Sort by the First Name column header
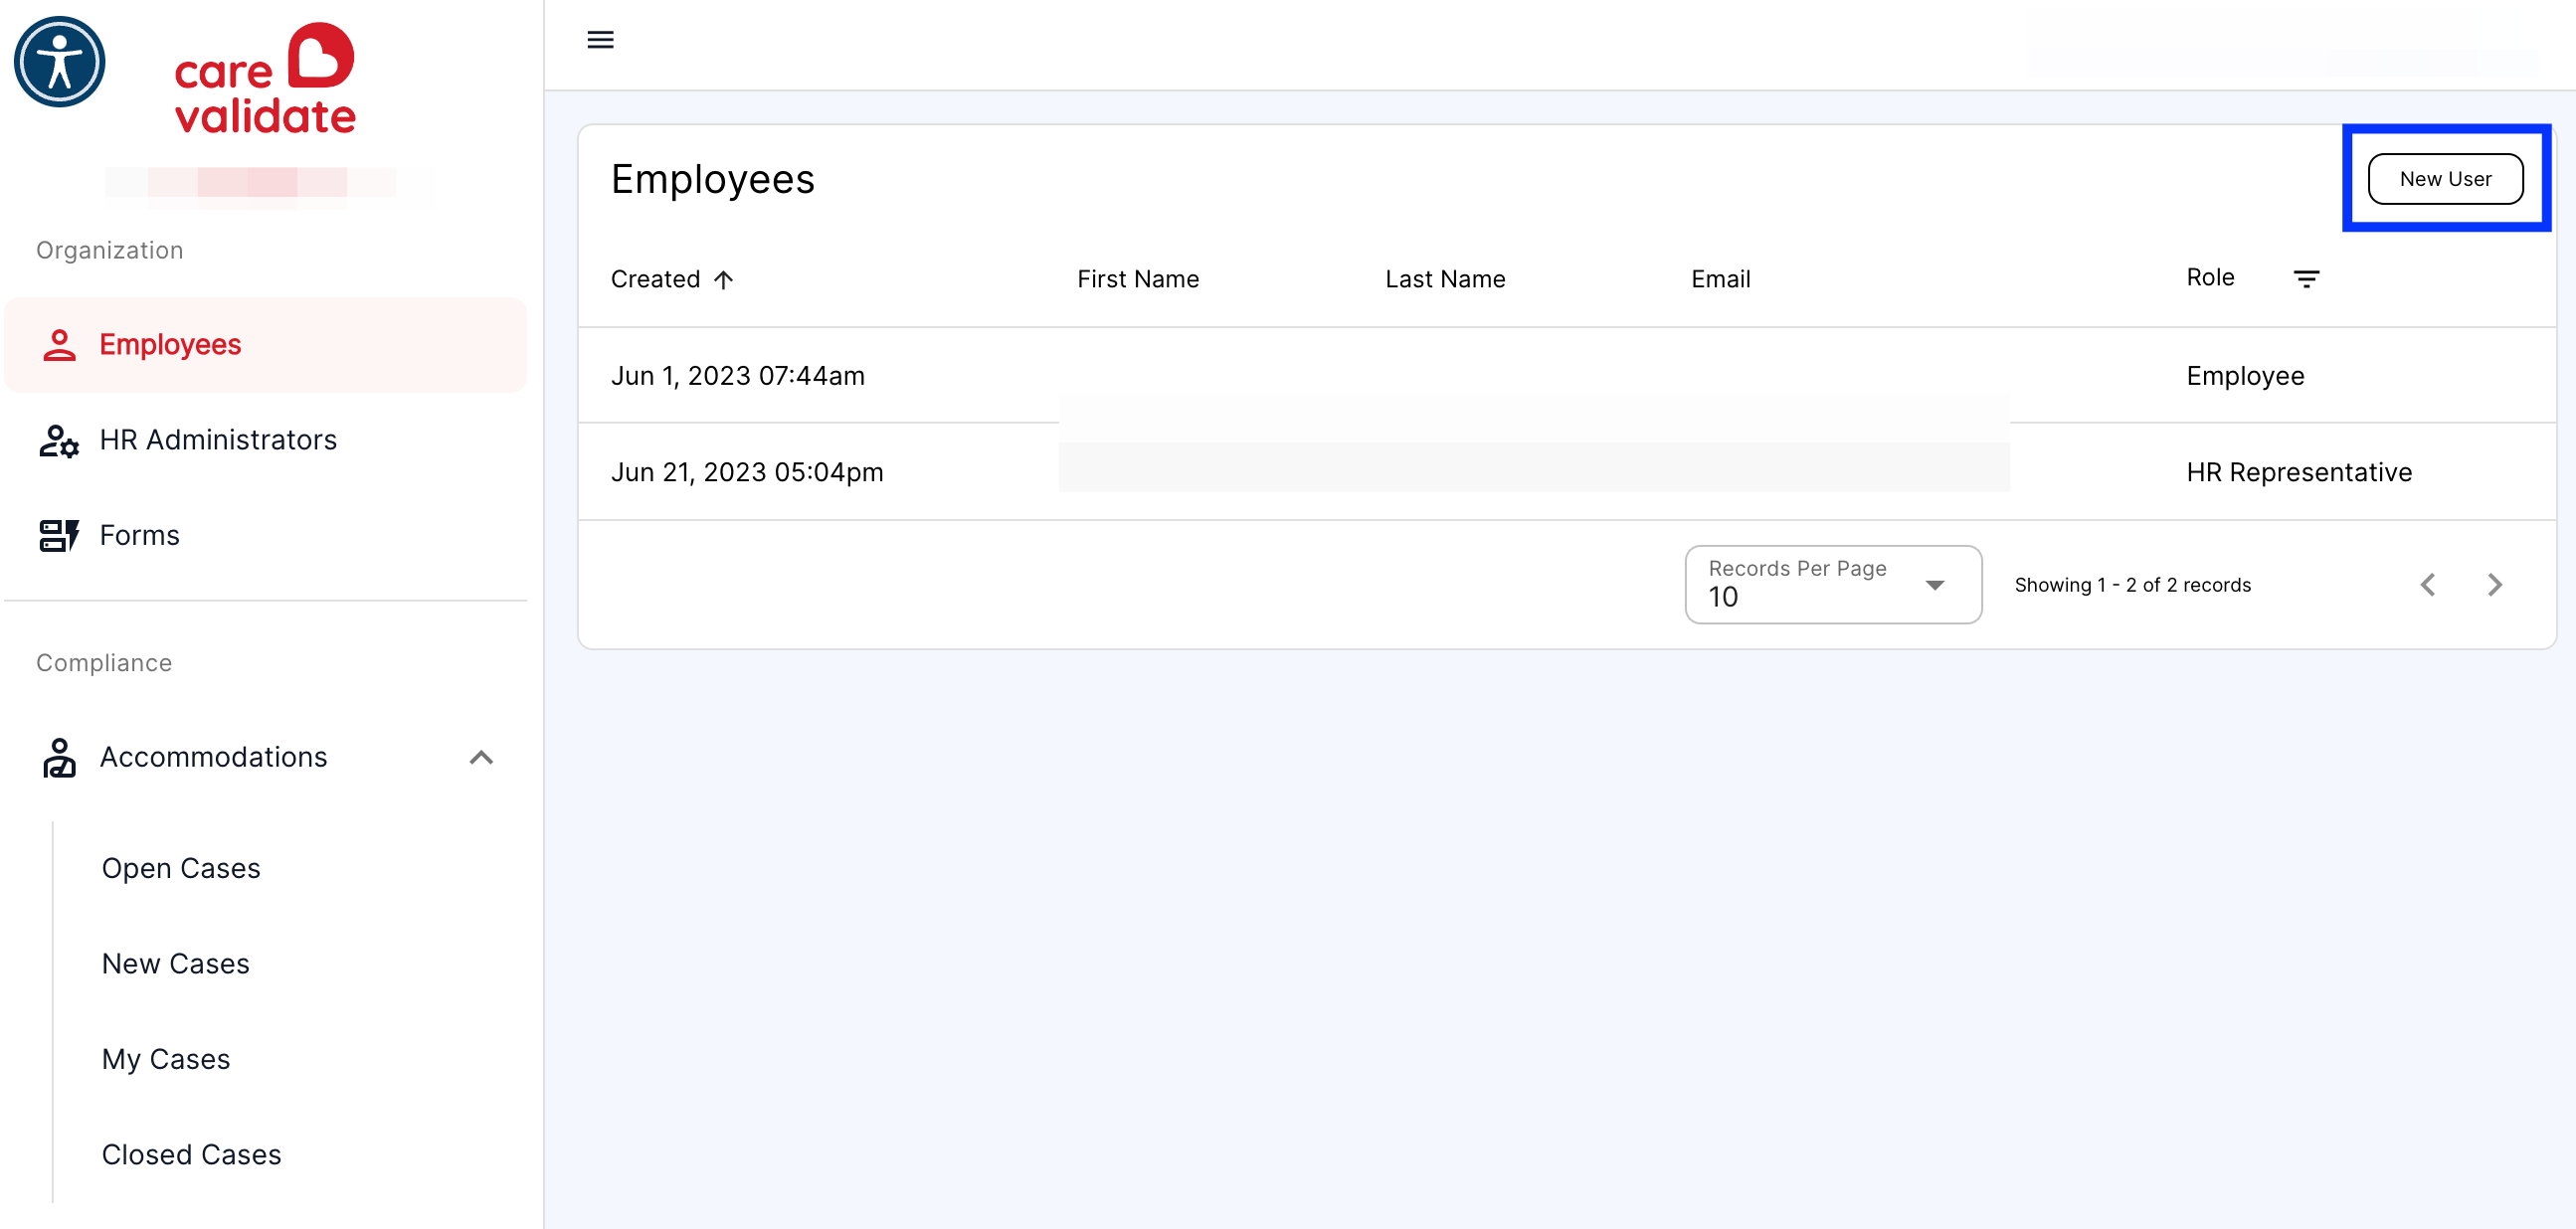Image resolution: width=2576 pixels, height=1229 pixels. tap(1138, 280)
